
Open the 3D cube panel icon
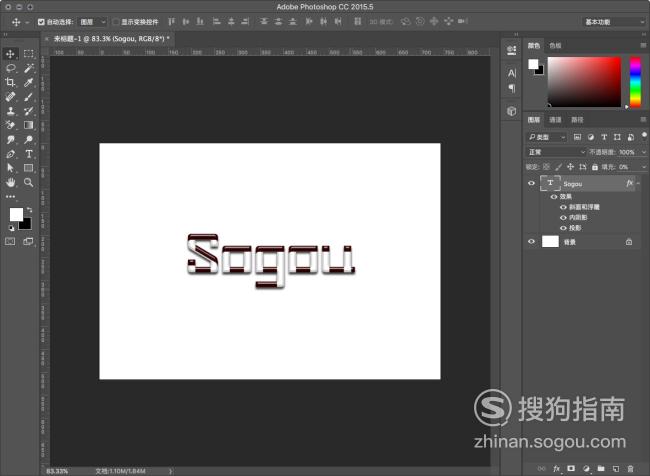(512, 111)
